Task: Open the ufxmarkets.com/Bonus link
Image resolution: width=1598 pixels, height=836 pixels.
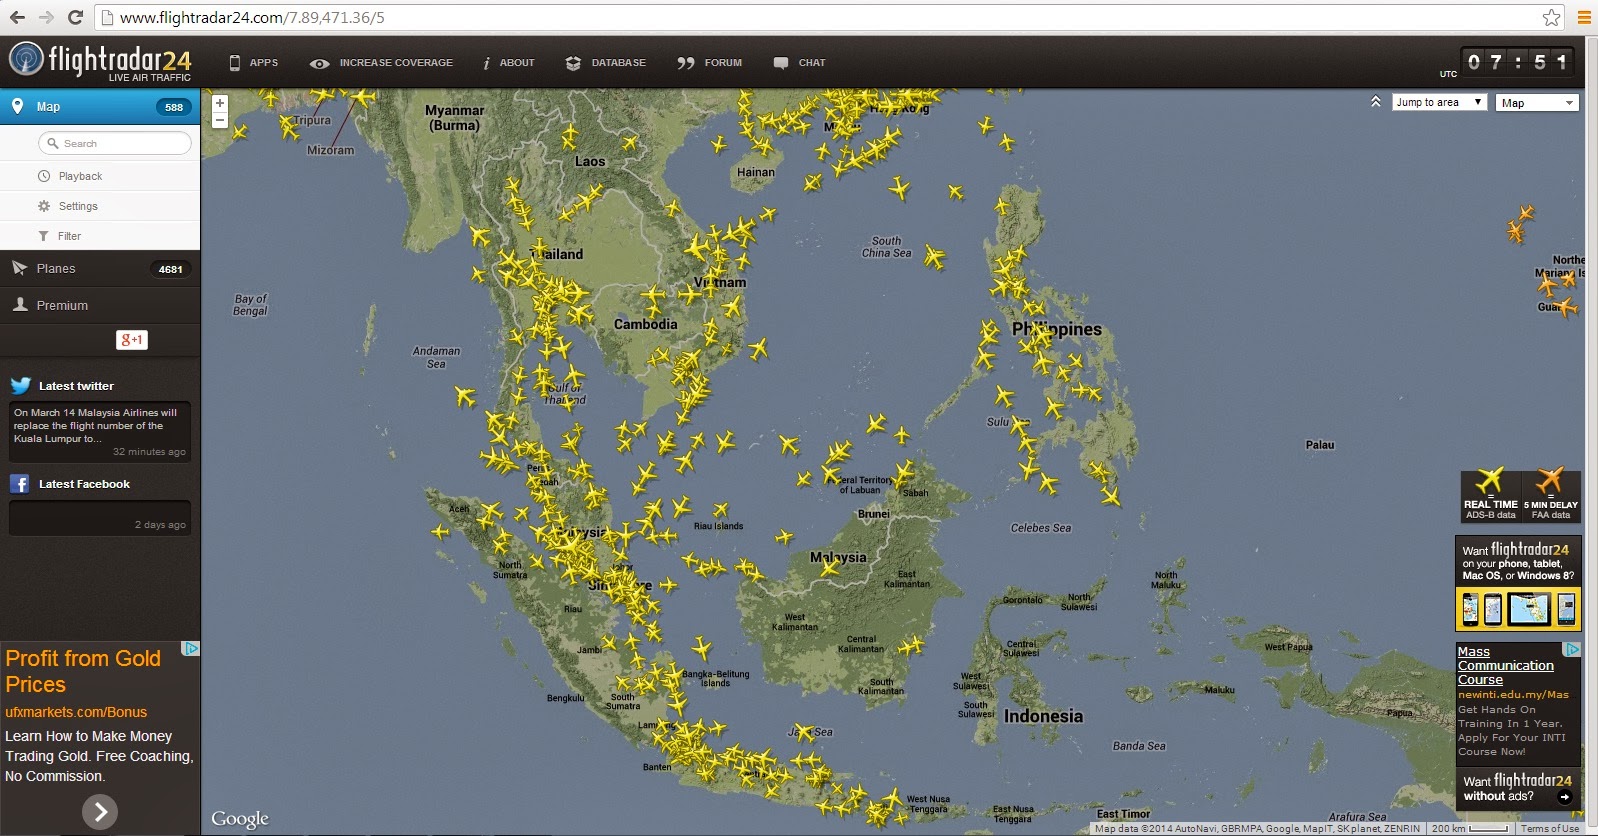Action: coord(76,712)
